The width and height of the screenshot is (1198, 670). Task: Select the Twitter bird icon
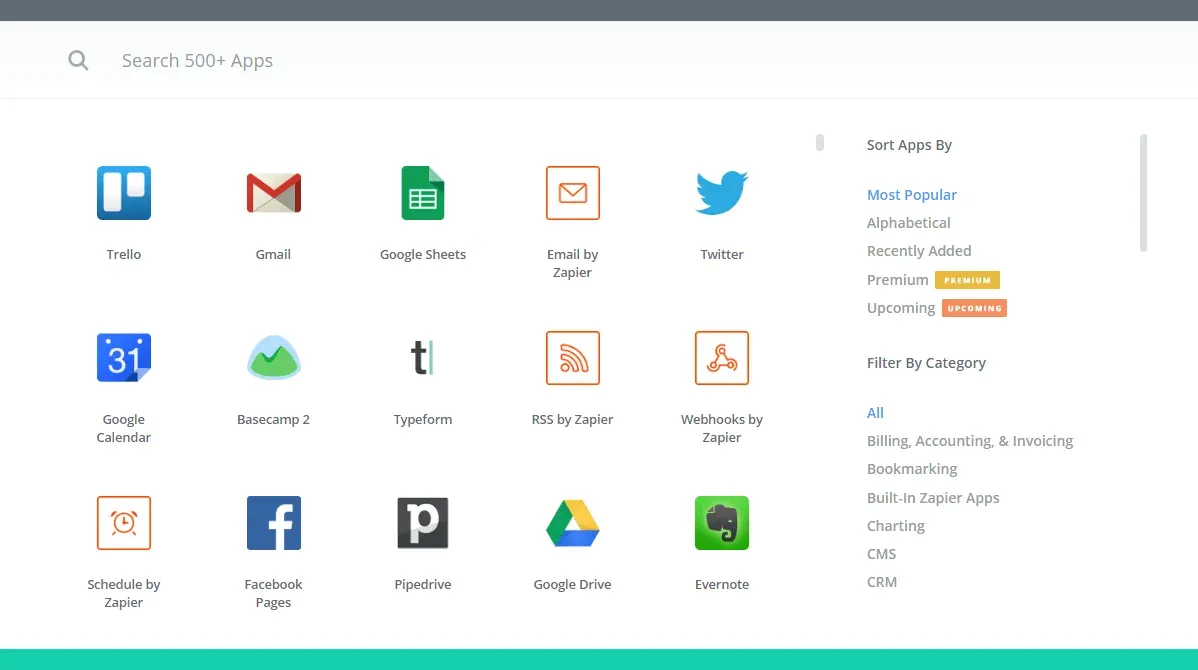point(721,193)
